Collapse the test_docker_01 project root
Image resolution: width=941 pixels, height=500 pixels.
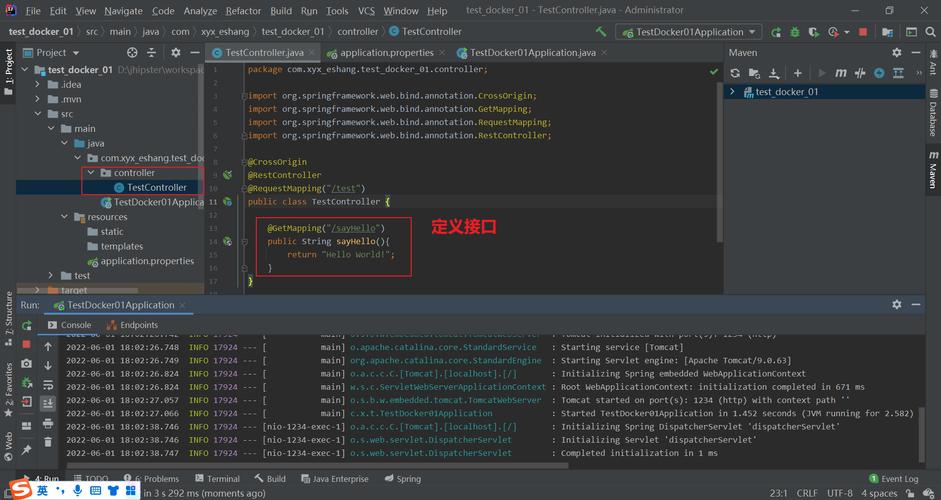[x=25, y=70]
